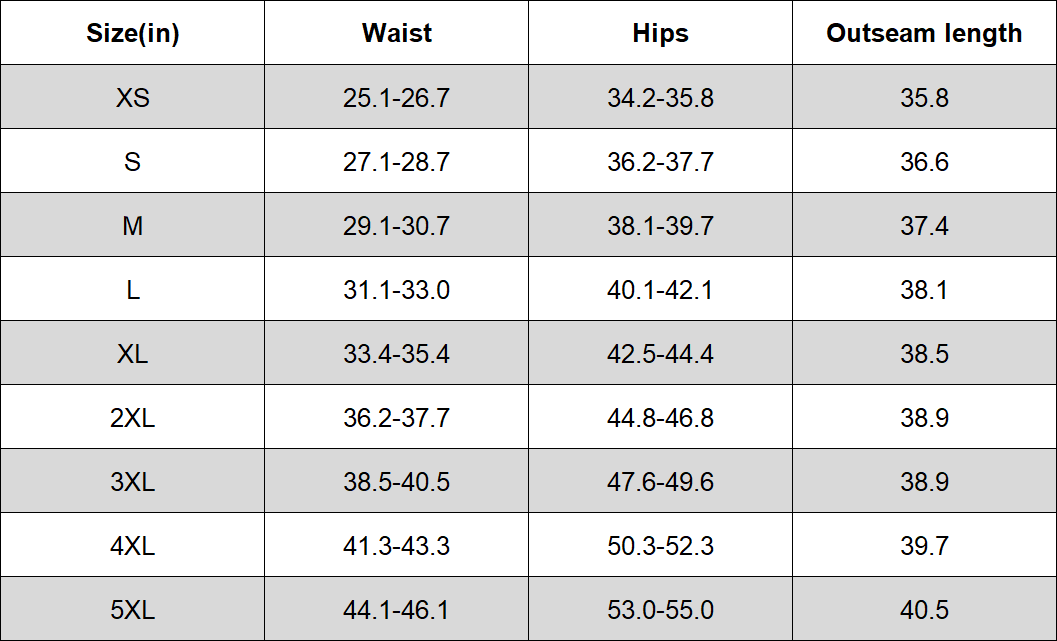Click the M size cell
The height and width of the screenshot is (641, 1057).
[133, 225]
